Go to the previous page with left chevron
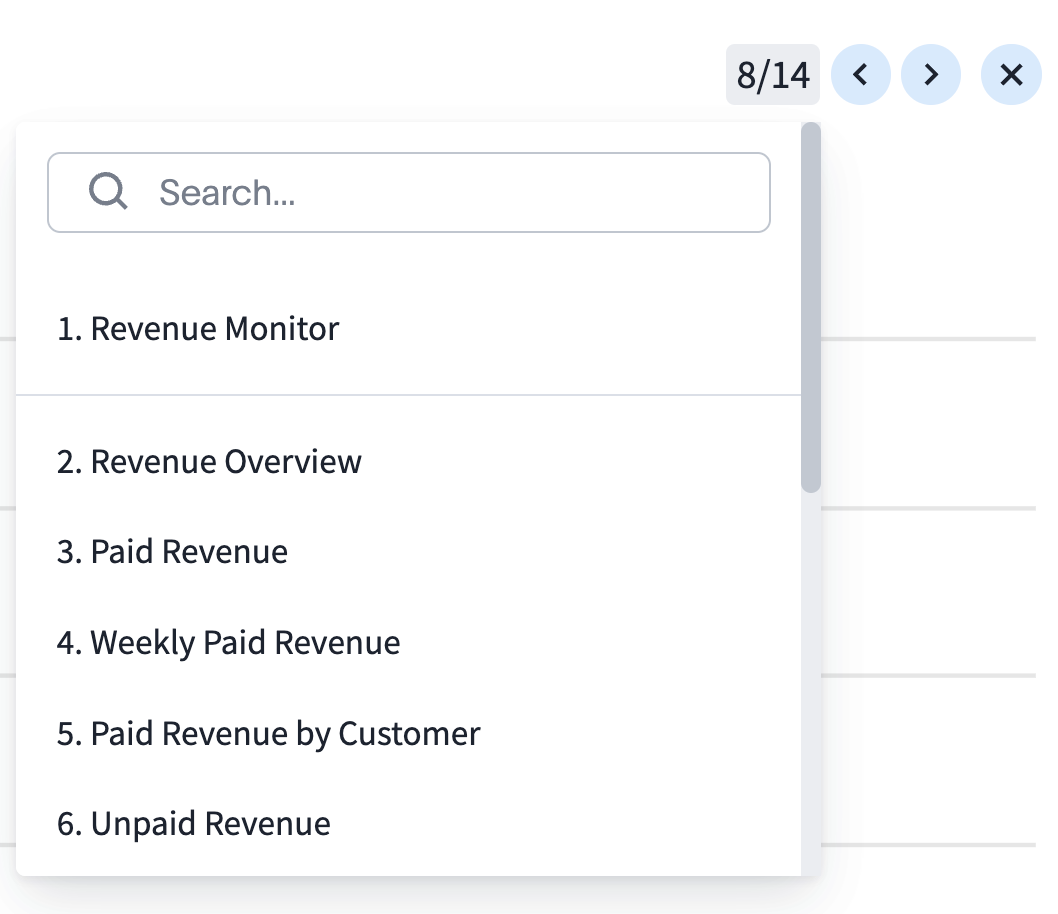This screenshot has width=1058, height=914. [860, 75]
